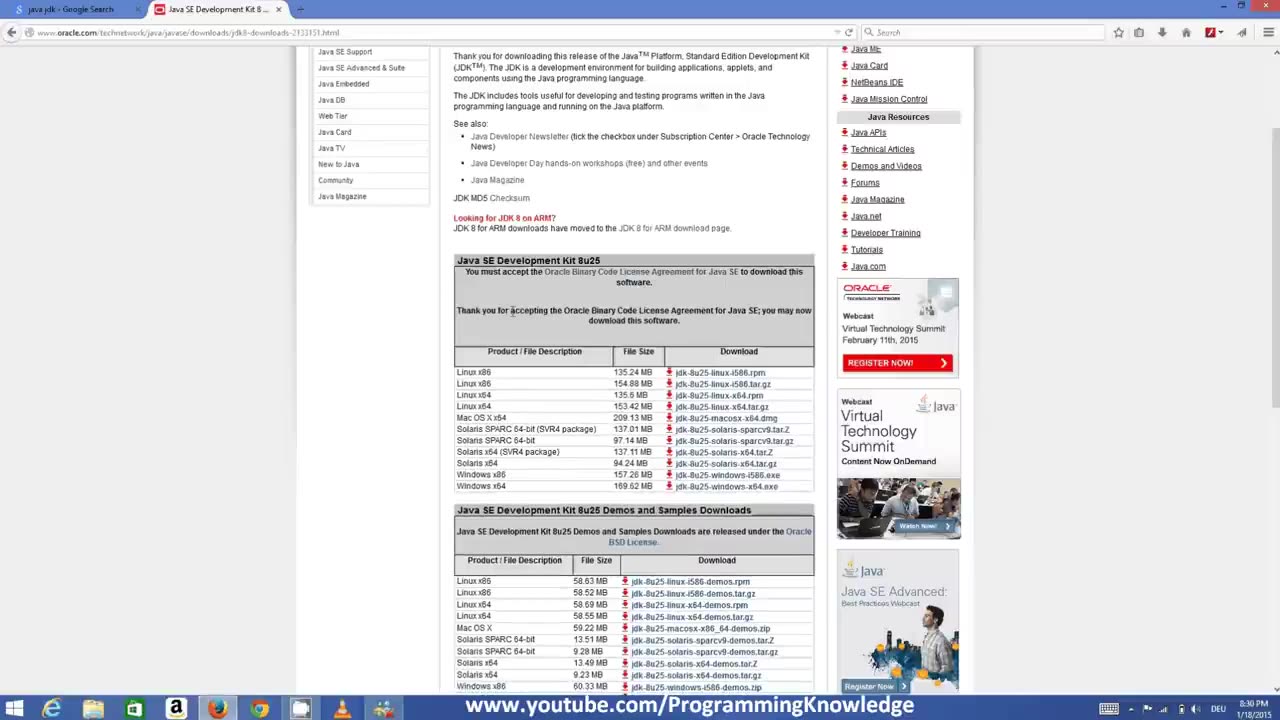Click DEU language indicator in taskbar

(x=1218, y=709)
